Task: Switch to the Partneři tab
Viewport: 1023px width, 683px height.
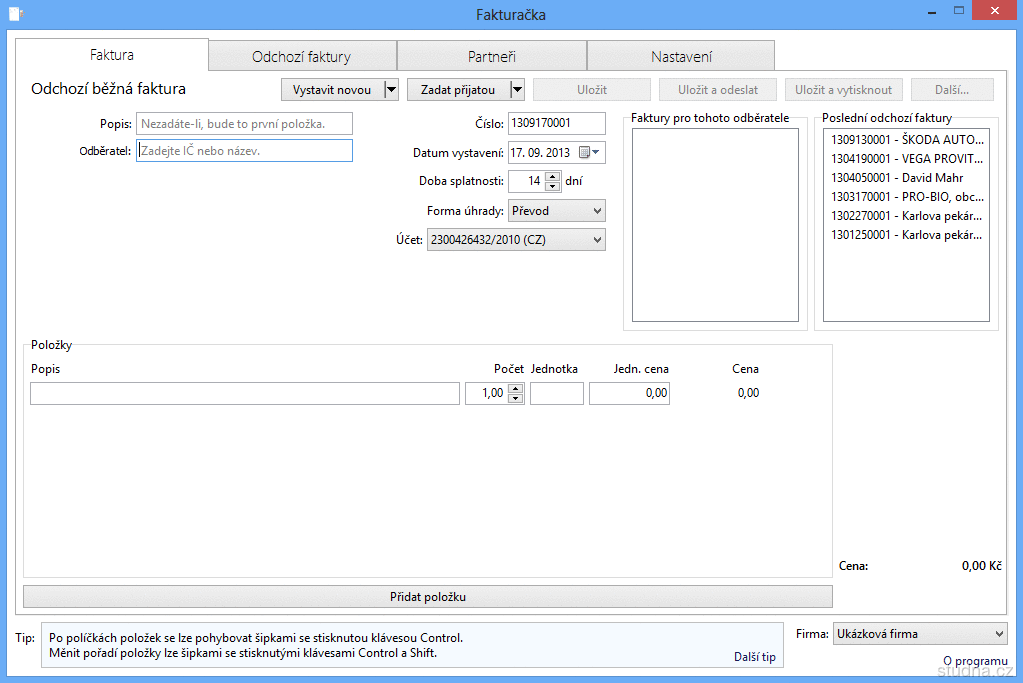Action: [x=491, y=57]
